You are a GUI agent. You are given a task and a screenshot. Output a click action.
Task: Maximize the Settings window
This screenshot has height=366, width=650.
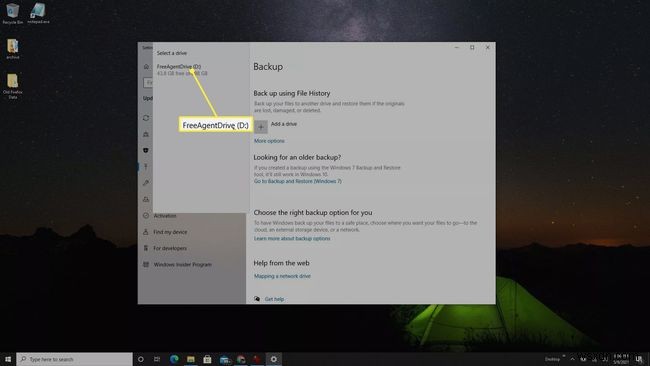pyautogui.click(x=472, y=47)
